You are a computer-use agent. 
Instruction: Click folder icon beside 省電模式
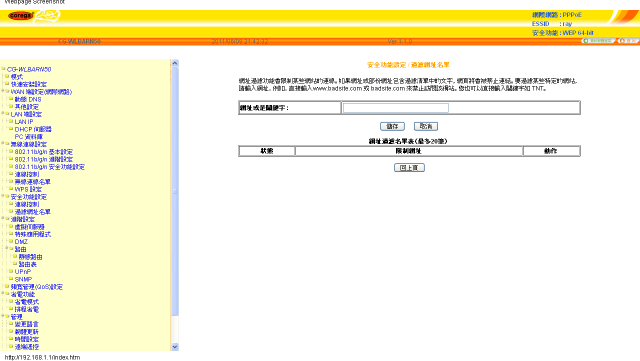(11, 301)
